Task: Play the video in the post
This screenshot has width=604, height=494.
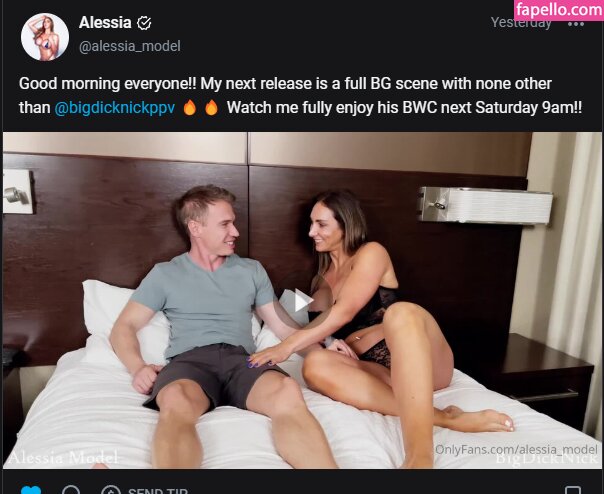Action: point(301,301)
